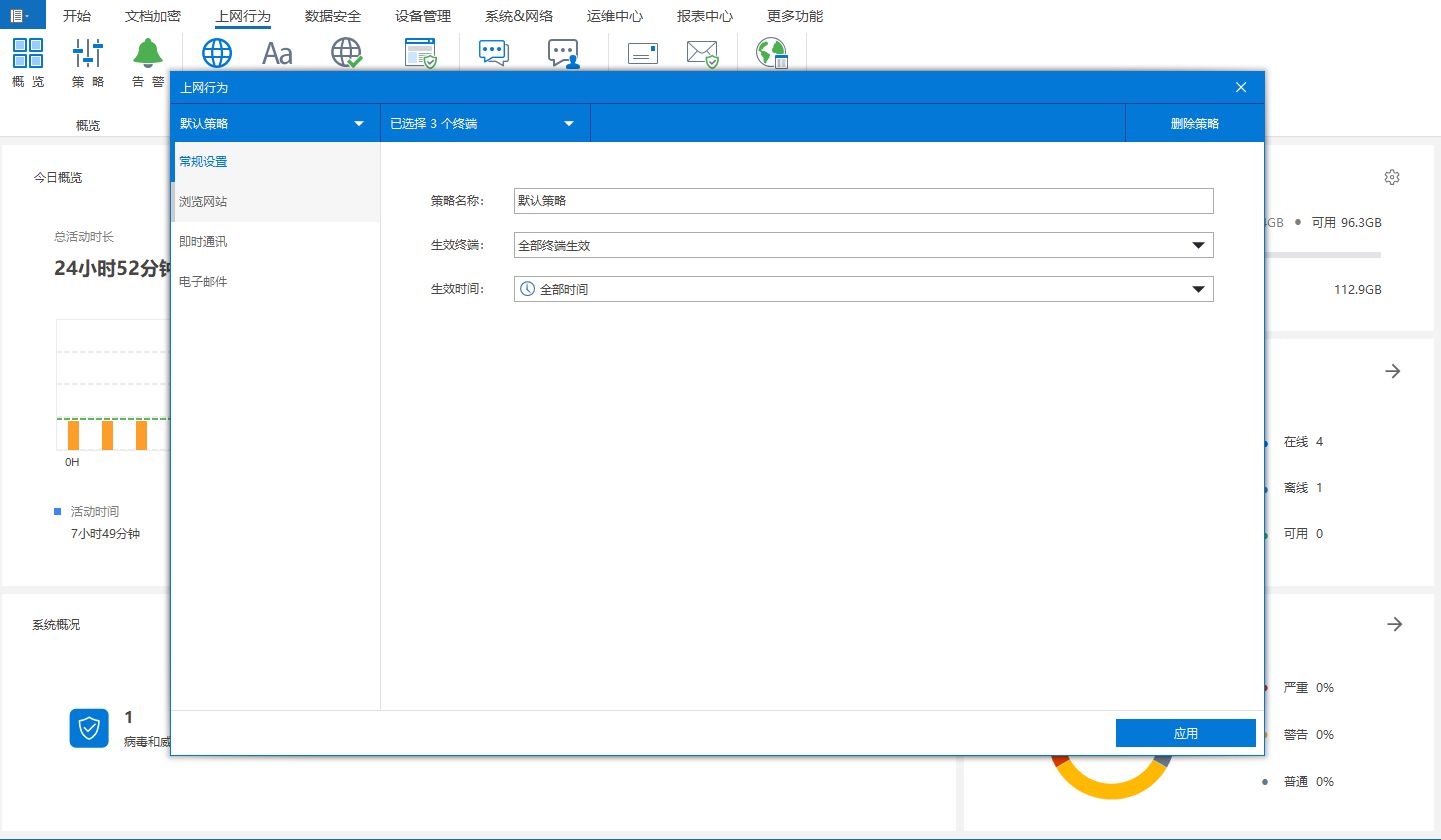Open the 策略 policy sliders icon
Viewport: 1441px width, 840px height.
click(x=88, y=53)
